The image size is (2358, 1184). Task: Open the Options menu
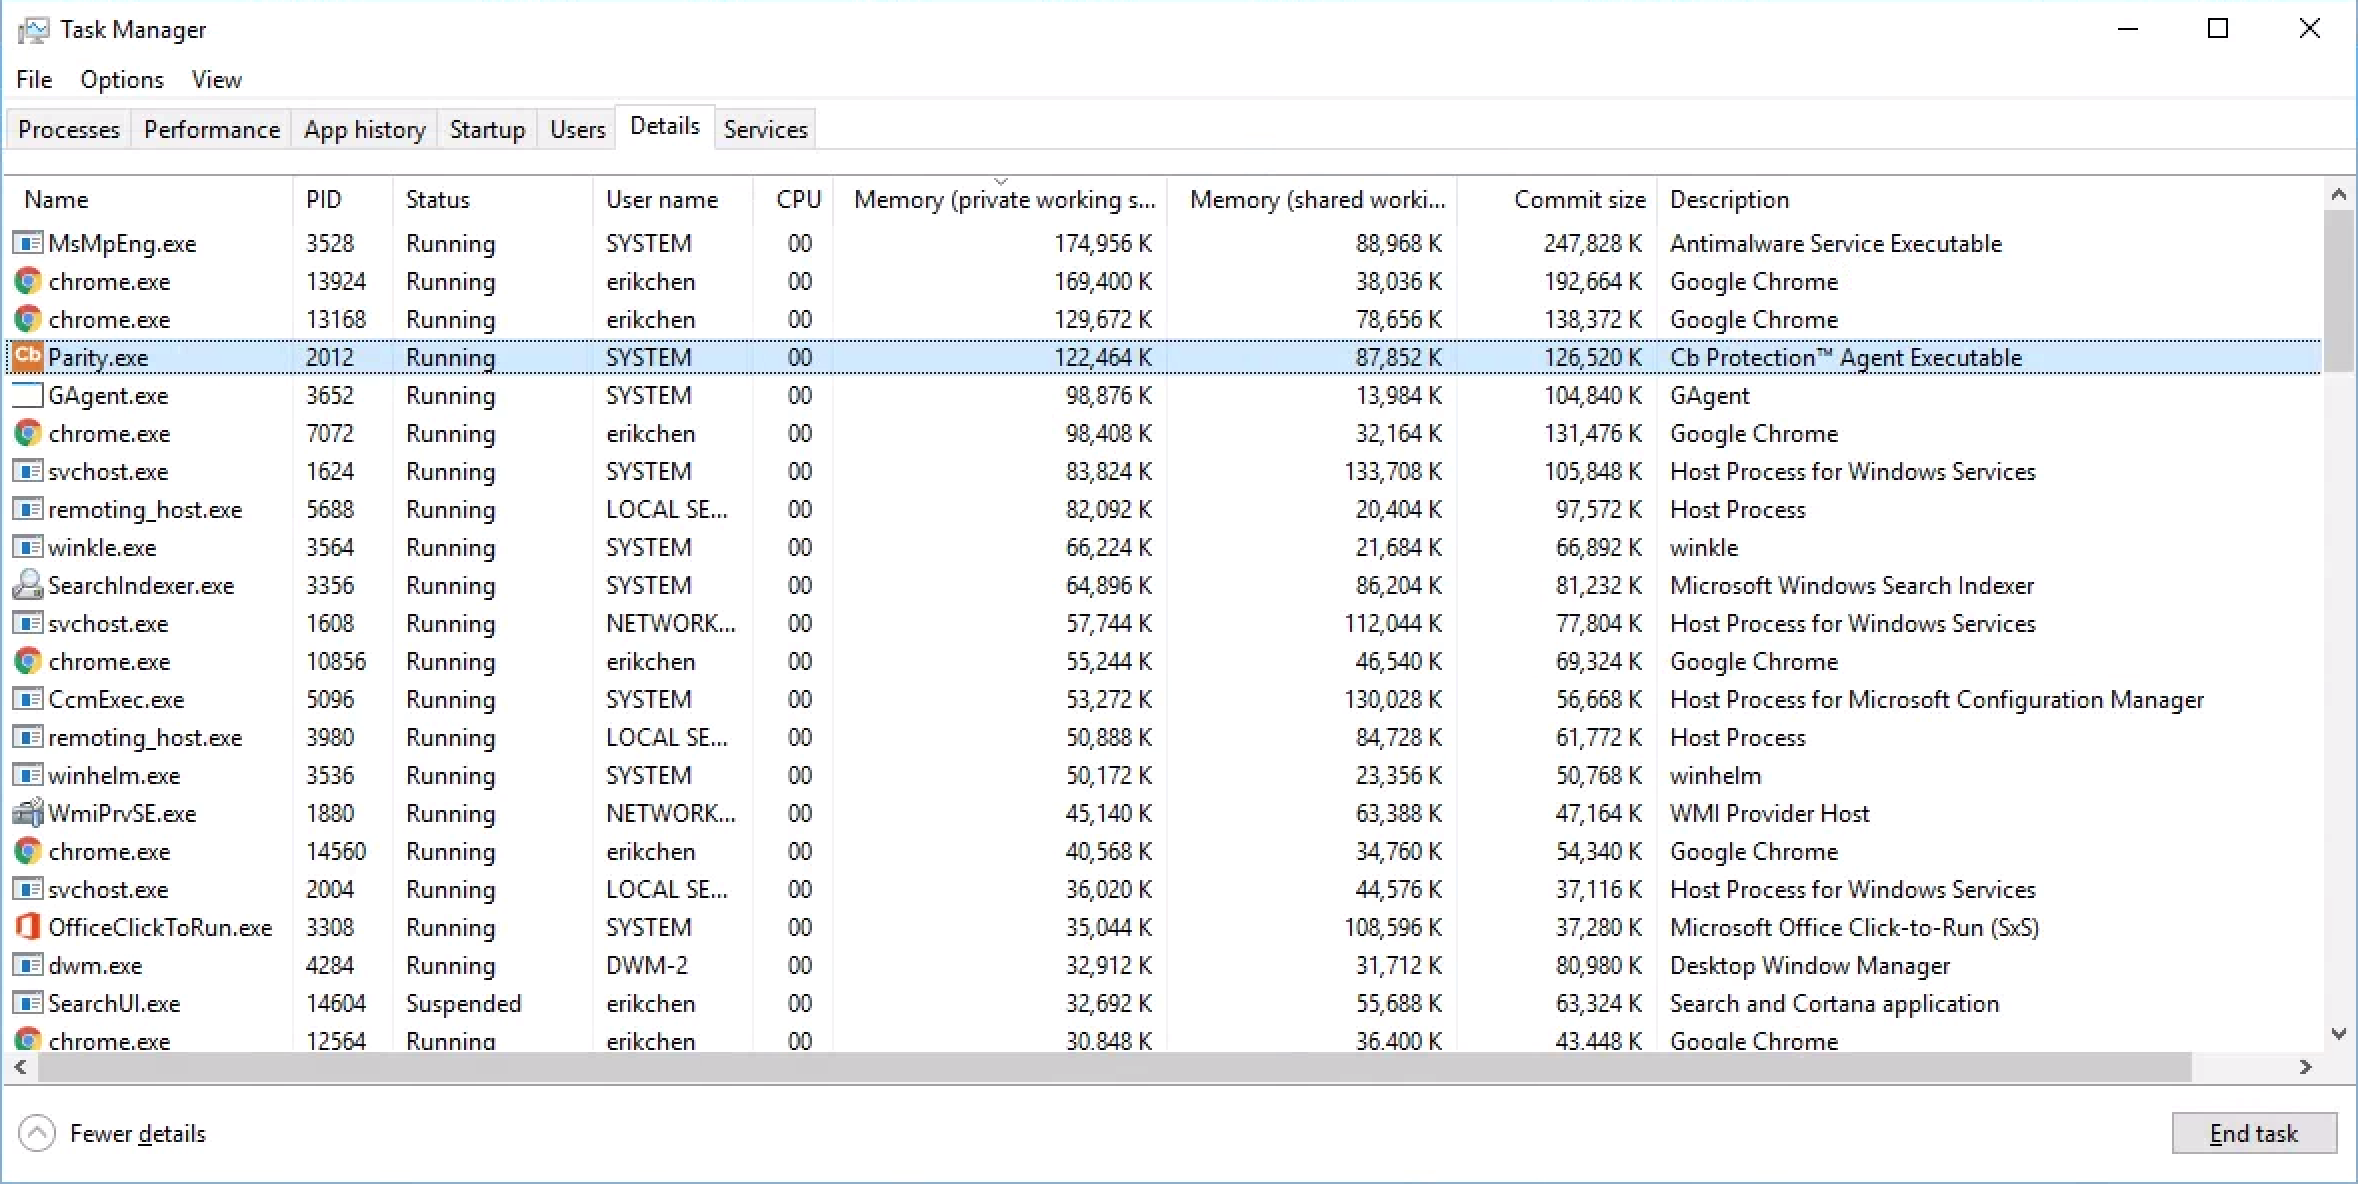pos(119,79)
